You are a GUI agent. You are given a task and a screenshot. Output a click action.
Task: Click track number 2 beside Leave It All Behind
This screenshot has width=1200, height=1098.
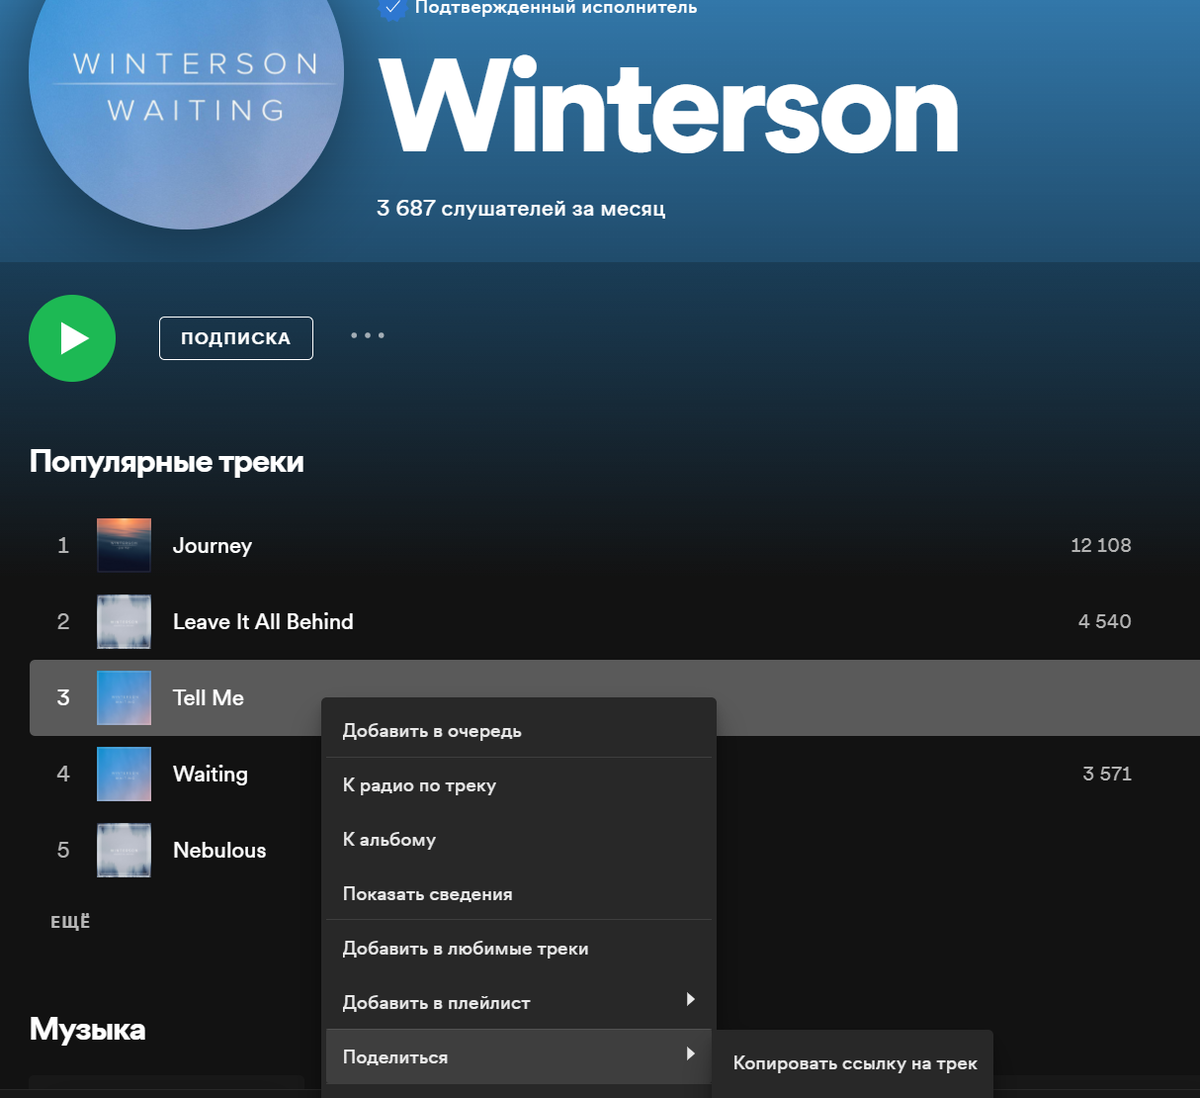pyautogui.click(x=63, y=621)
